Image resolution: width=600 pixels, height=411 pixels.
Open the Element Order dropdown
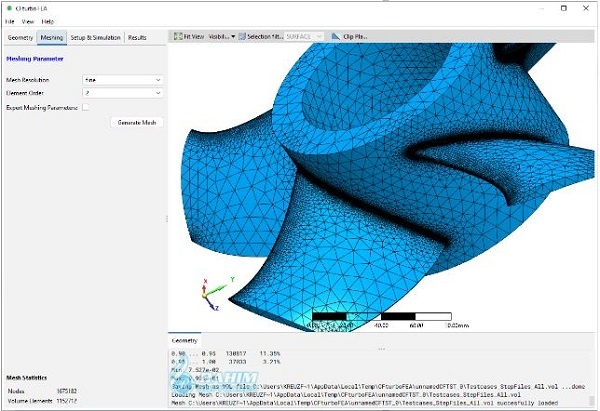pos(123,93)
